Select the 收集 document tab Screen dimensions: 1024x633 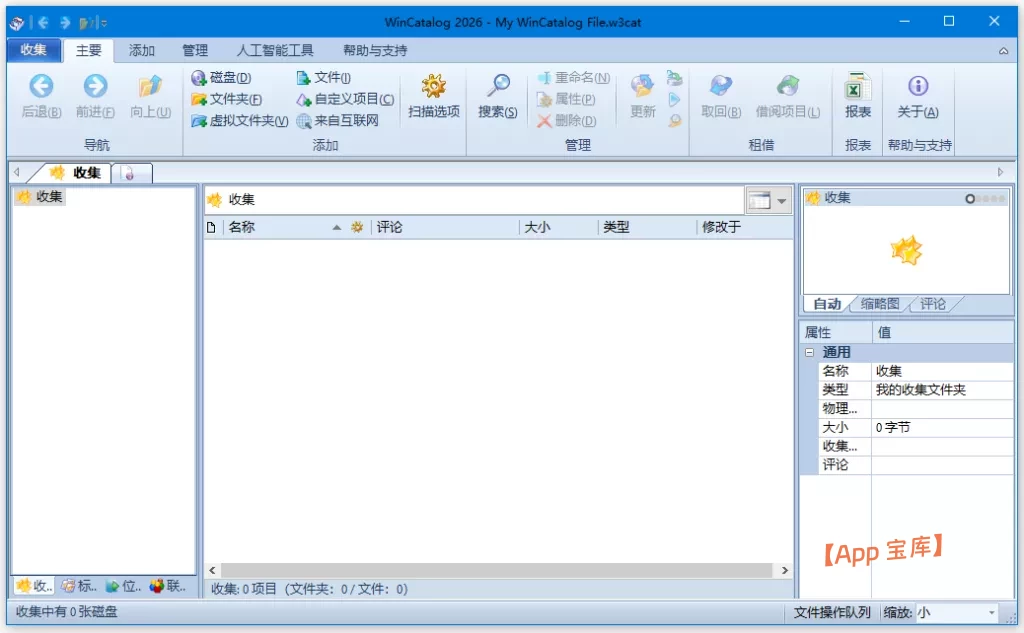(76, 172)
